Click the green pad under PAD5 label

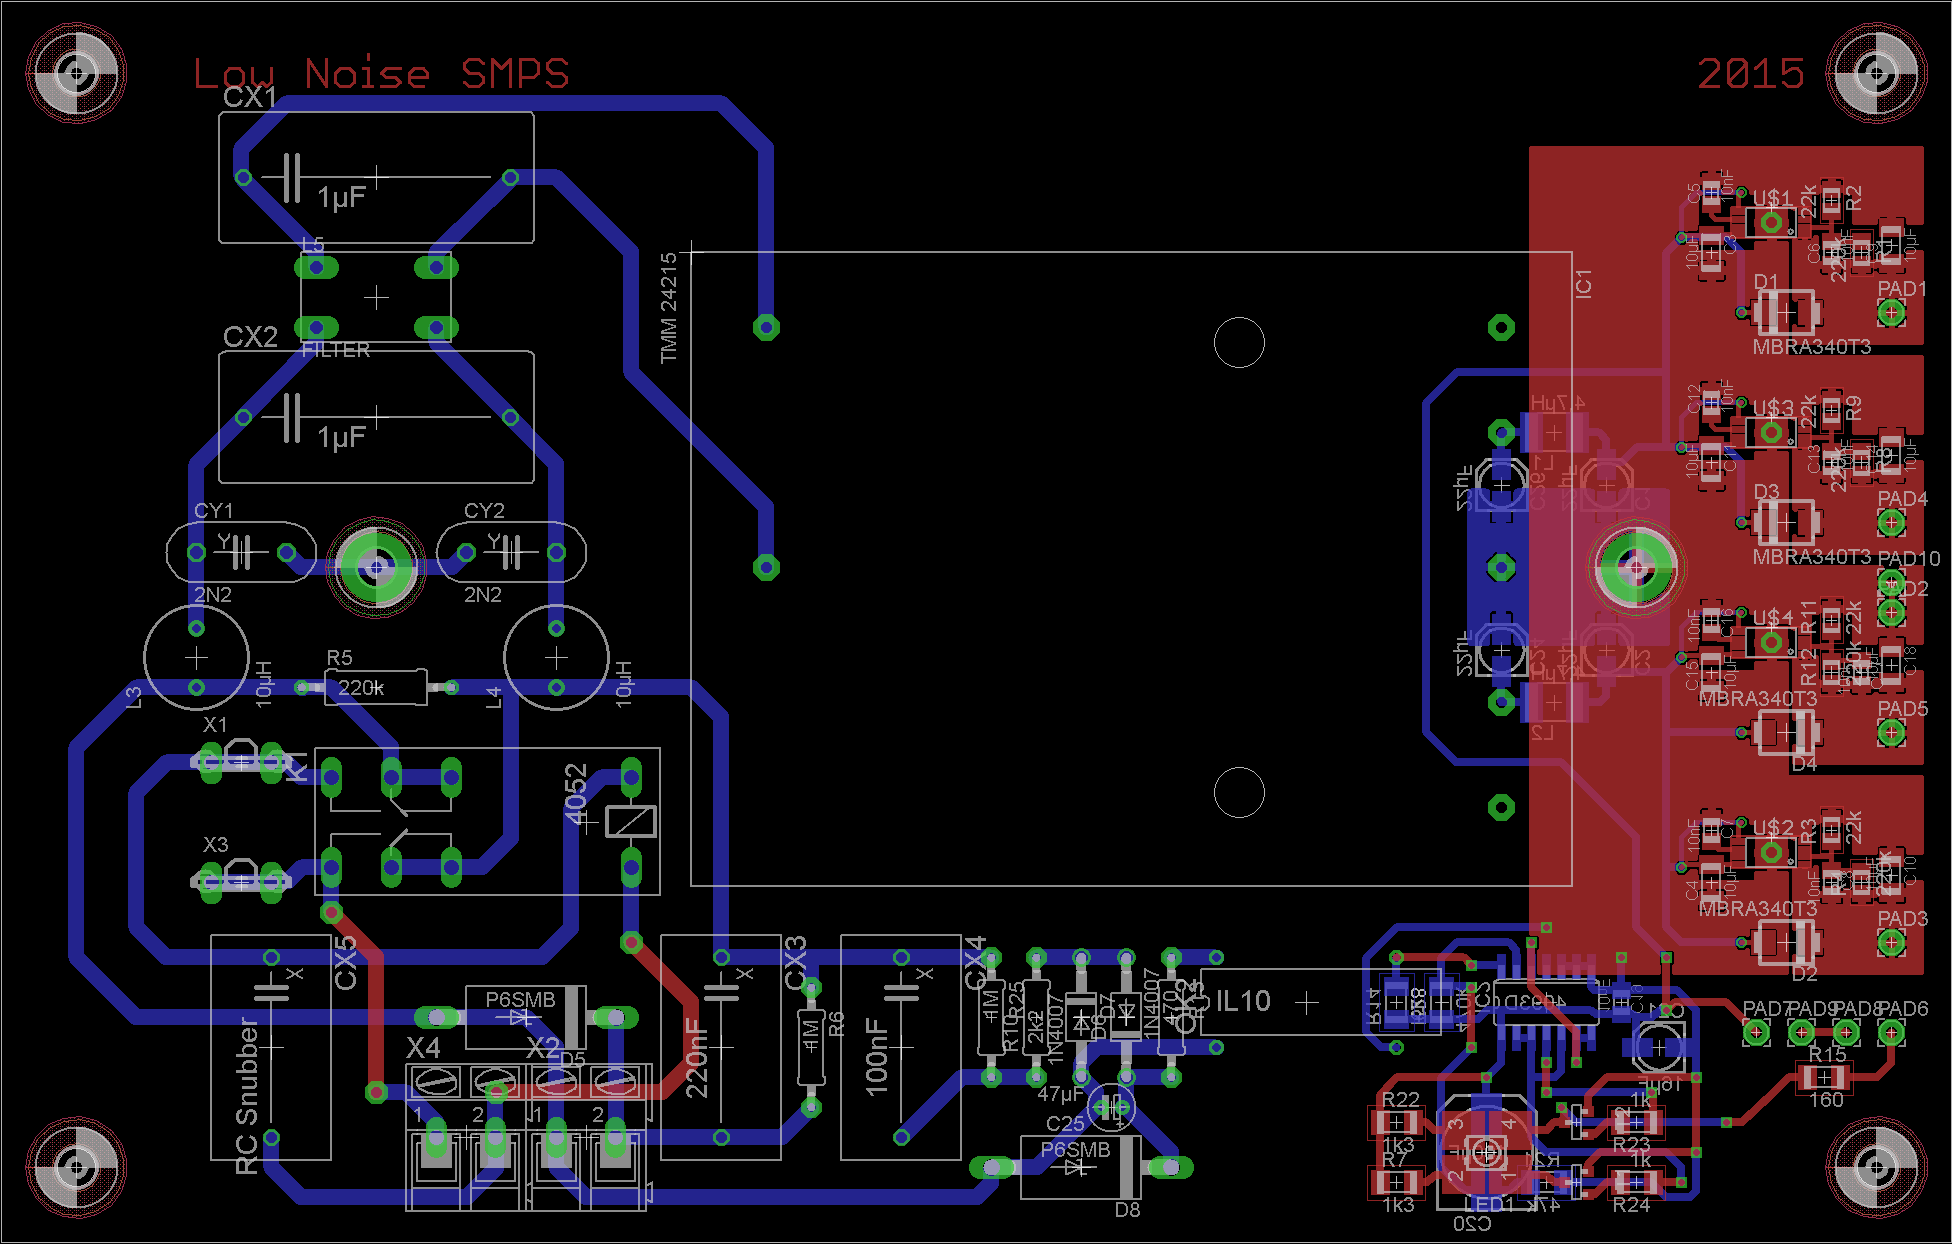(1891, 733)
